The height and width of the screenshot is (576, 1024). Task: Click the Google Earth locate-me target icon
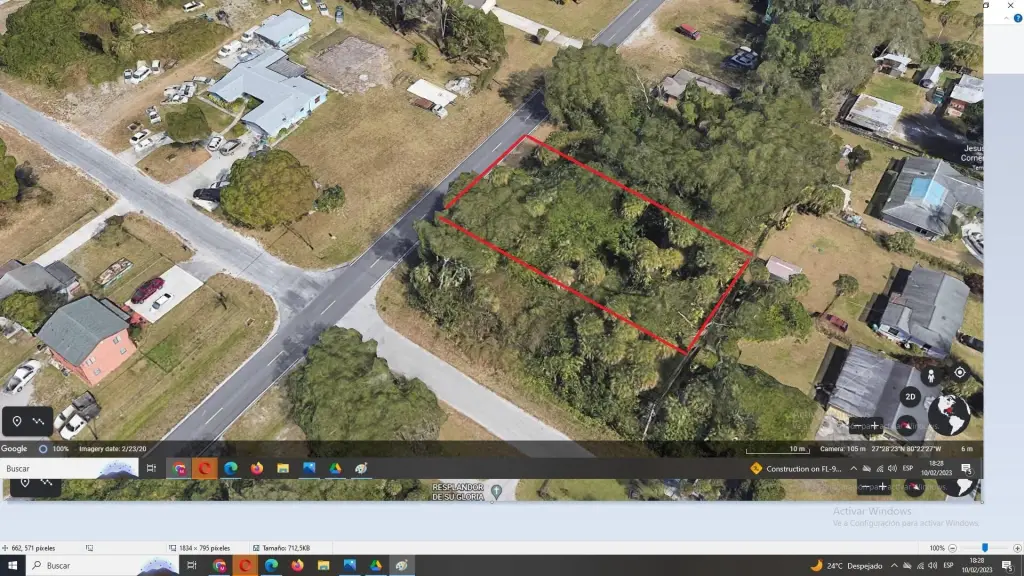click(x=960, y=372)
